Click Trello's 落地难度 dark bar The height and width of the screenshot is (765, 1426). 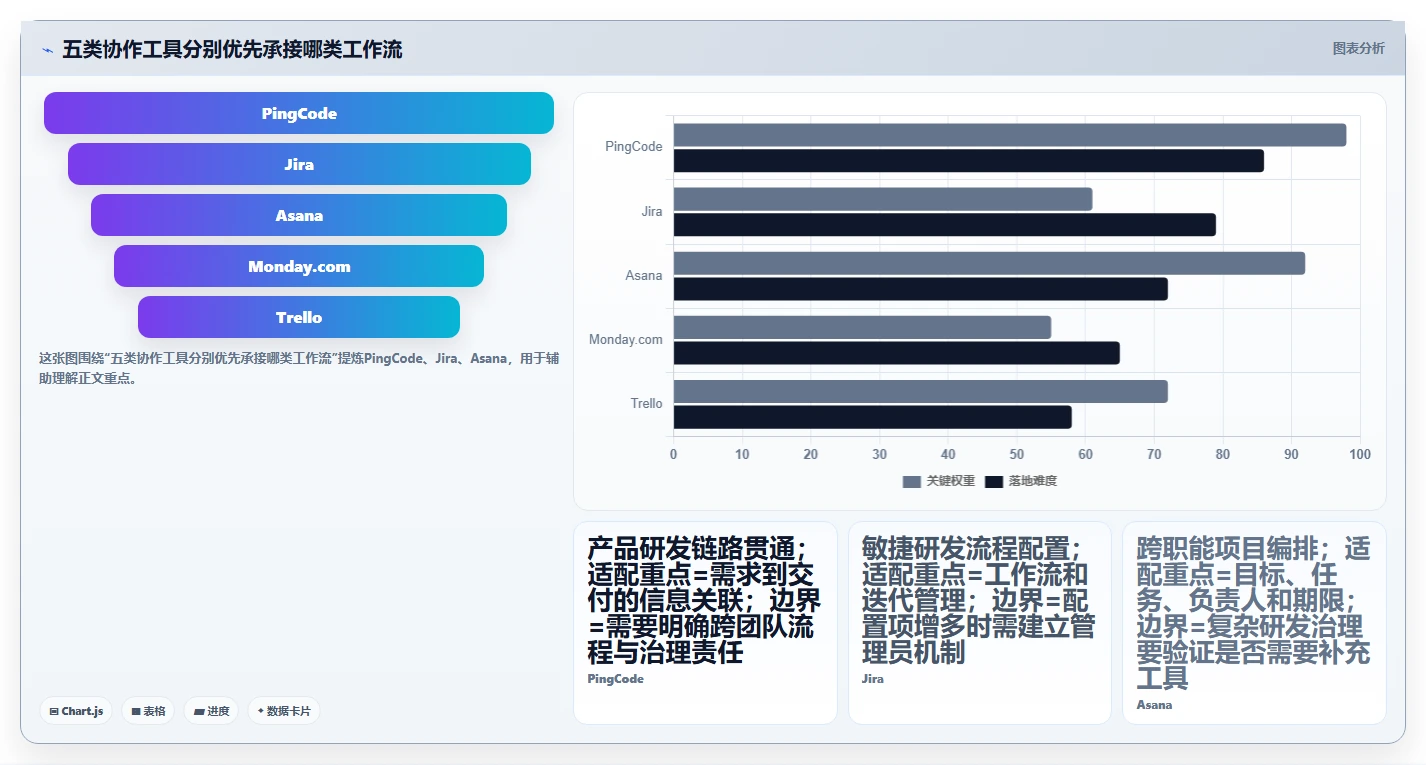(873, 417)
